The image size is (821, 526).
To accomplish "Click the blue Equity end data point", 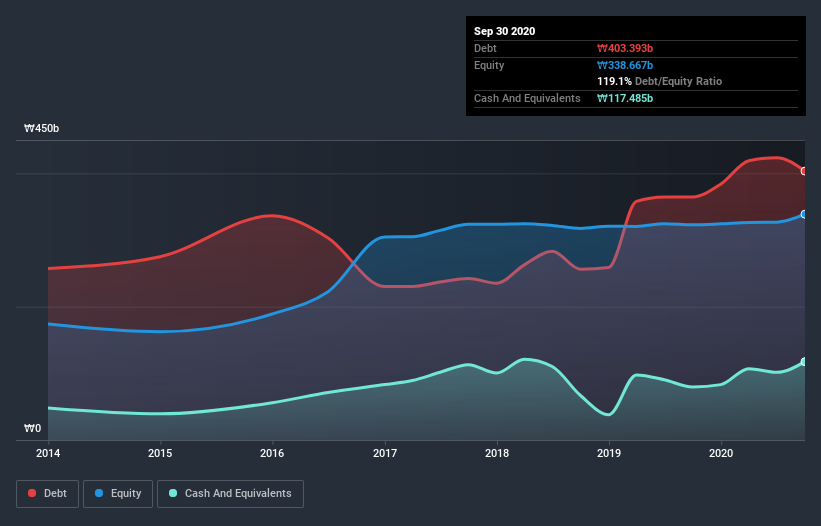I will pyautogui.click(x=804, y=215).
